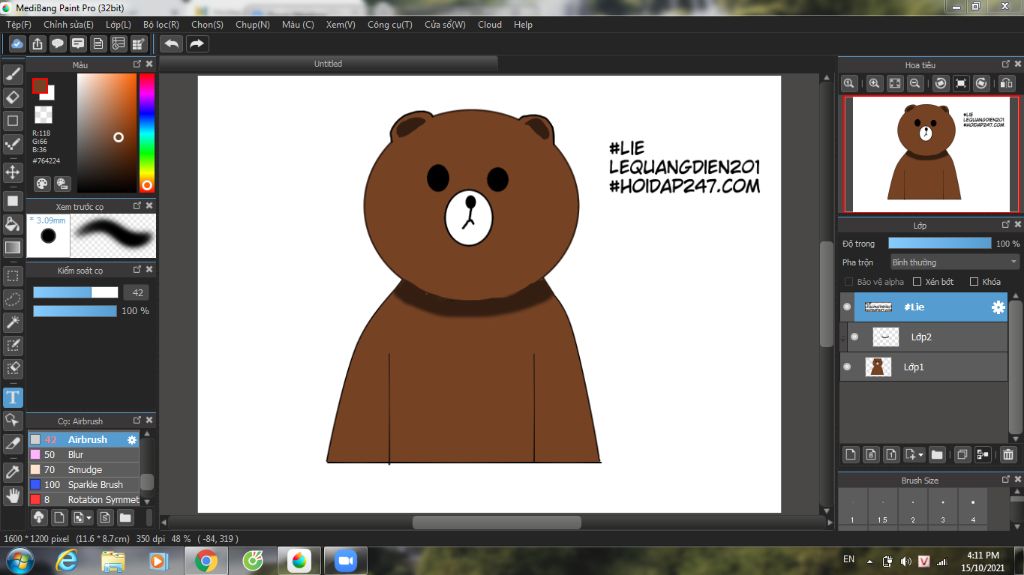Open Airbrush brush settings gear
Image resolution: width=1024 pixels, height=575 pixels.
tap(132, 440)
